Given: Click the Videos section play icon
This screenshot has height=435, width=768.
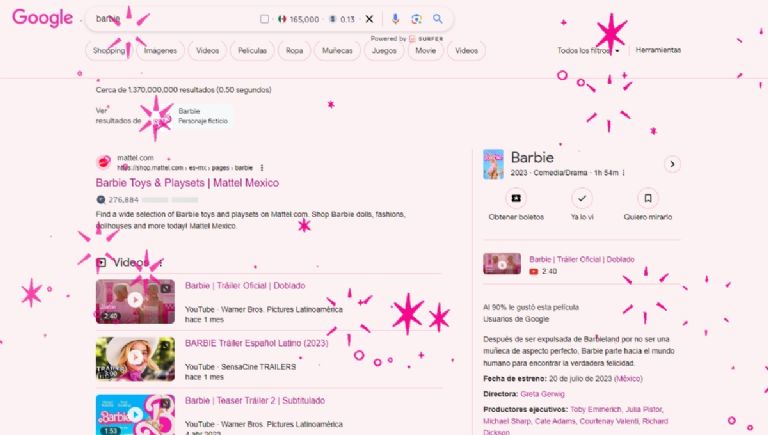Looking at the screenshot, I should coord(101,263).
